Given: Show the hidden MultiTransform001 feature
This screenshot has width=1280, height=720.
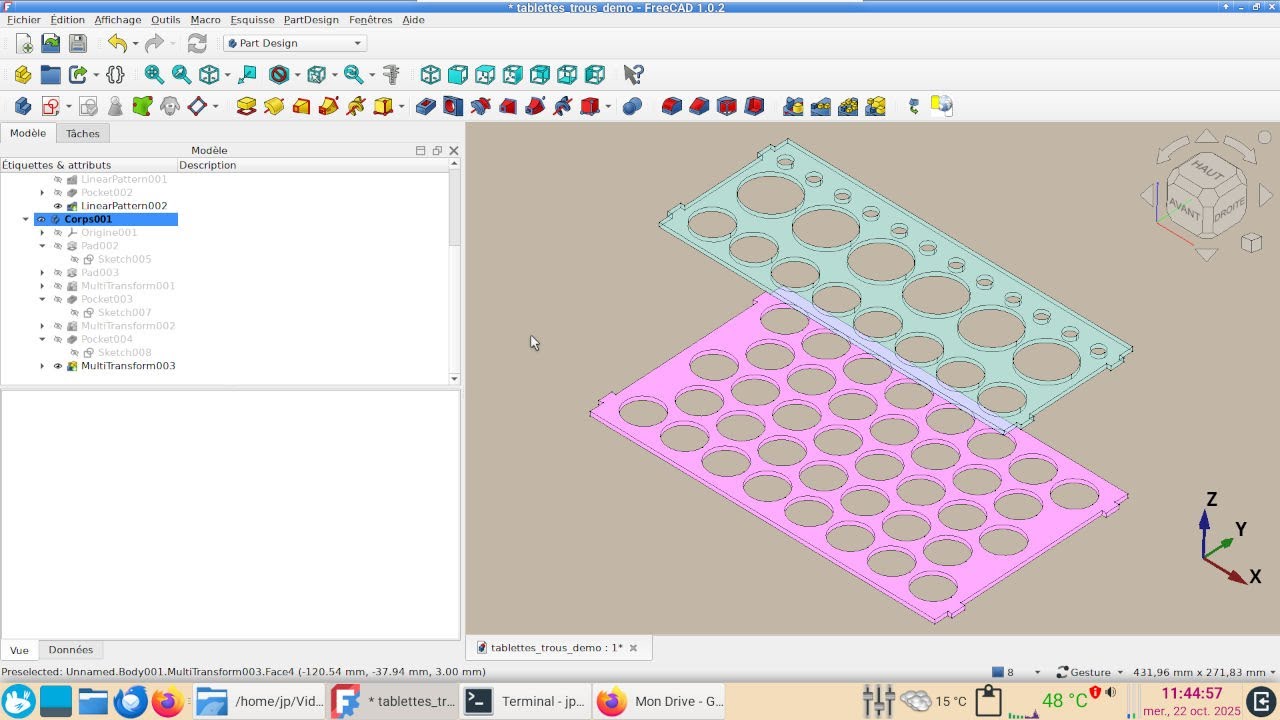Looking at the screenshot, I should pyautogui.click(x=58, y=286).
